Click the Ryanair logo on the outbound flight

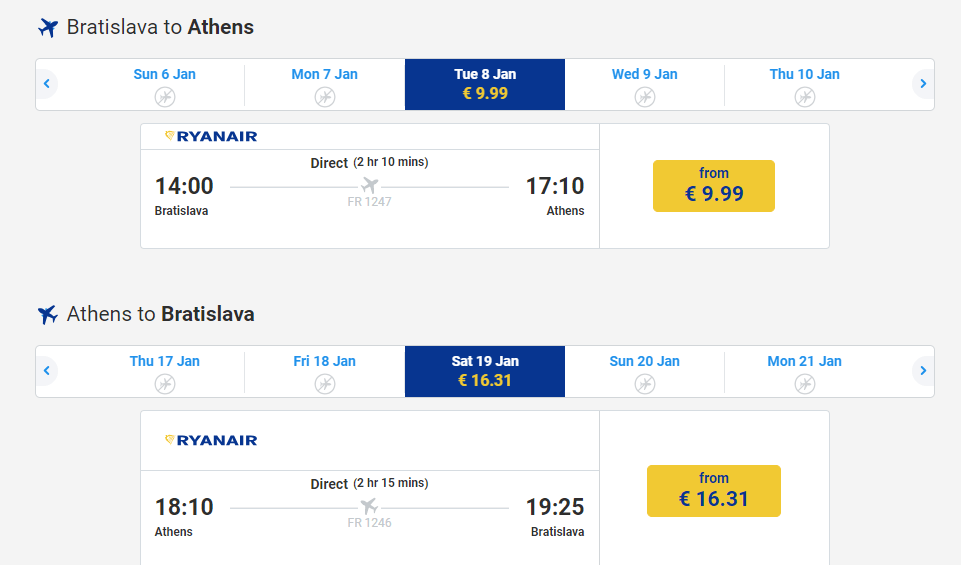[211, 137]
